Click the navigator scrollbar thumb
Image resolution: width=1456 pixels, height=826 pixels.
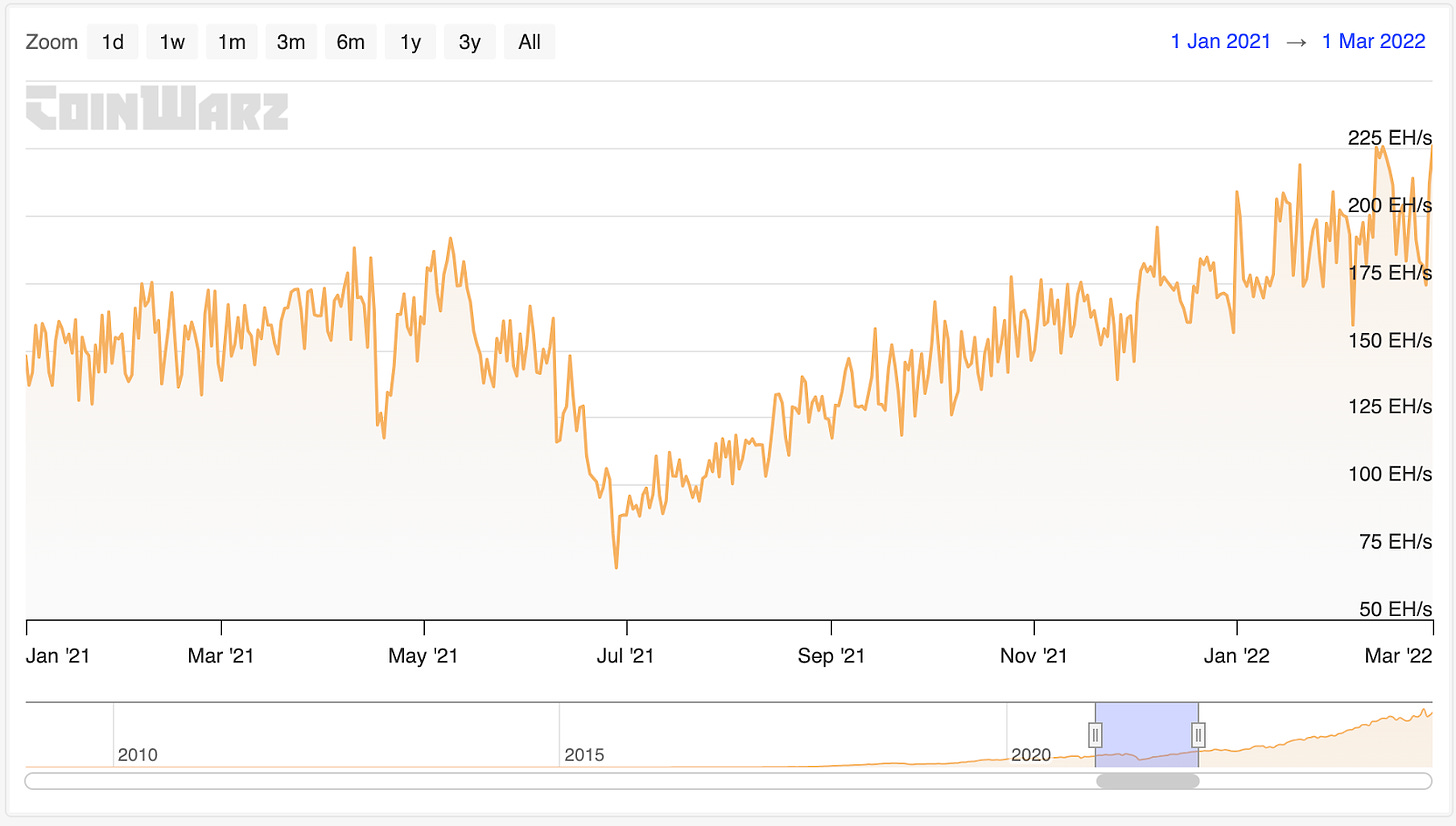pyautogui.click(x=1147, y=781)
